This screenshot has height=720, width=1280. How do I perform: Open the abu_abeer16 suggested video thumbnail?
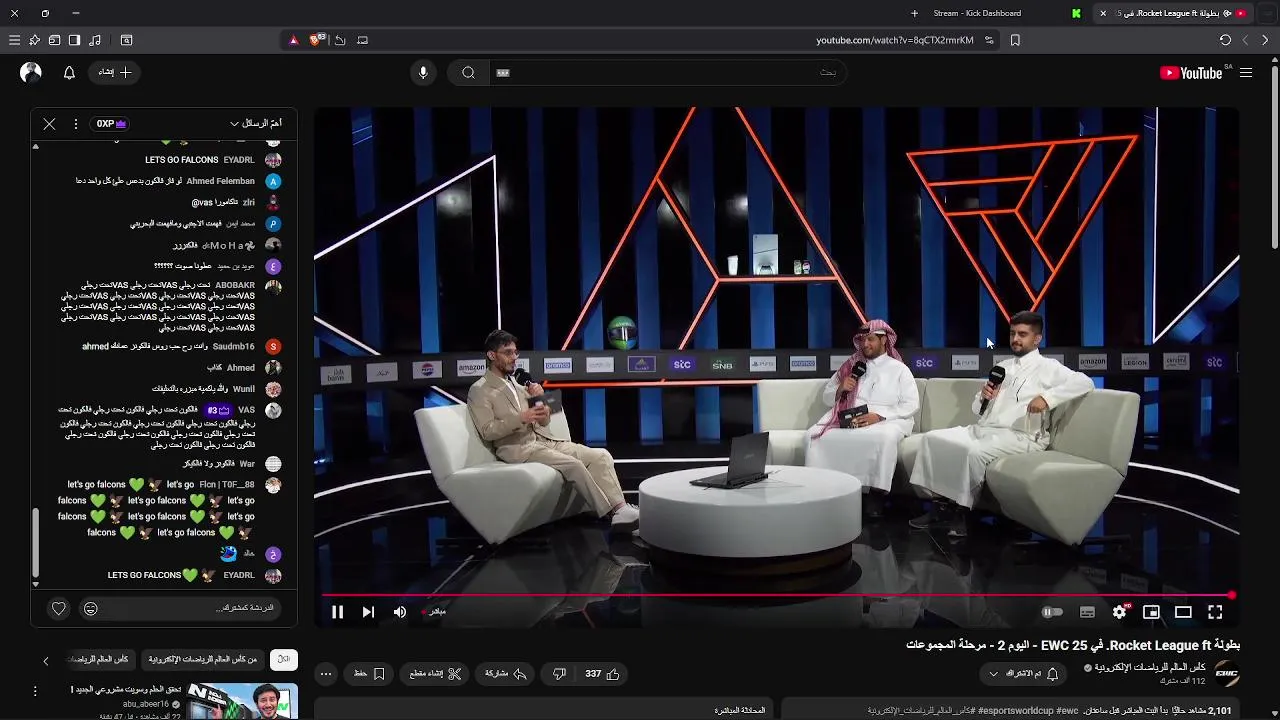242,701
